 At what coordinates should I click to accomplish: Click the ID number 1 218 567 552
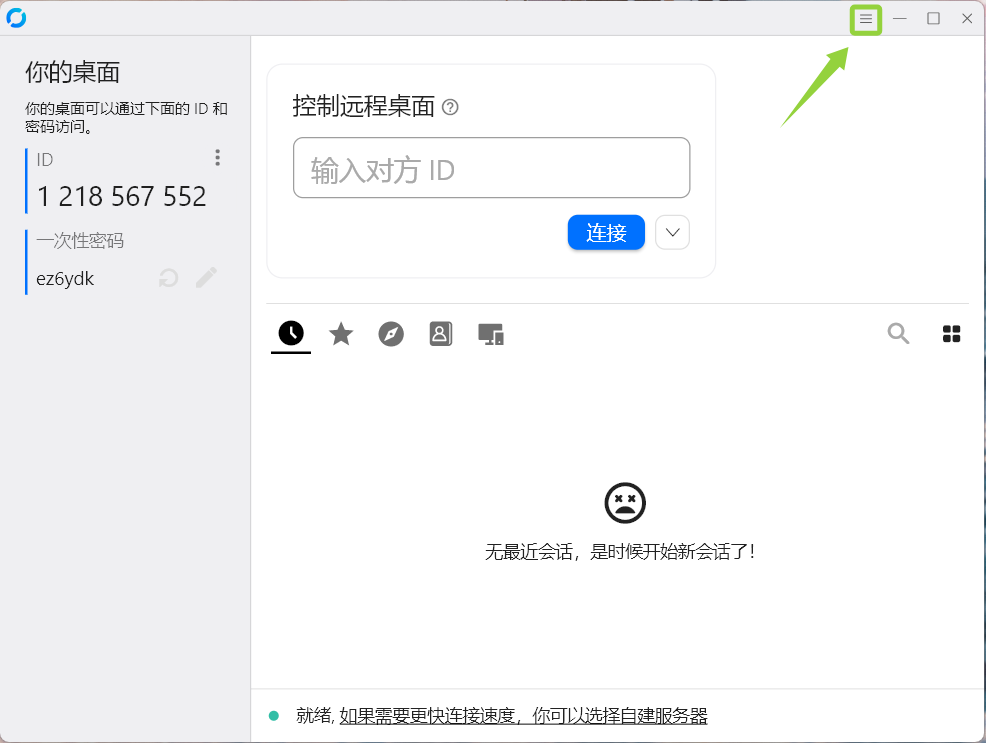[121, 197]
